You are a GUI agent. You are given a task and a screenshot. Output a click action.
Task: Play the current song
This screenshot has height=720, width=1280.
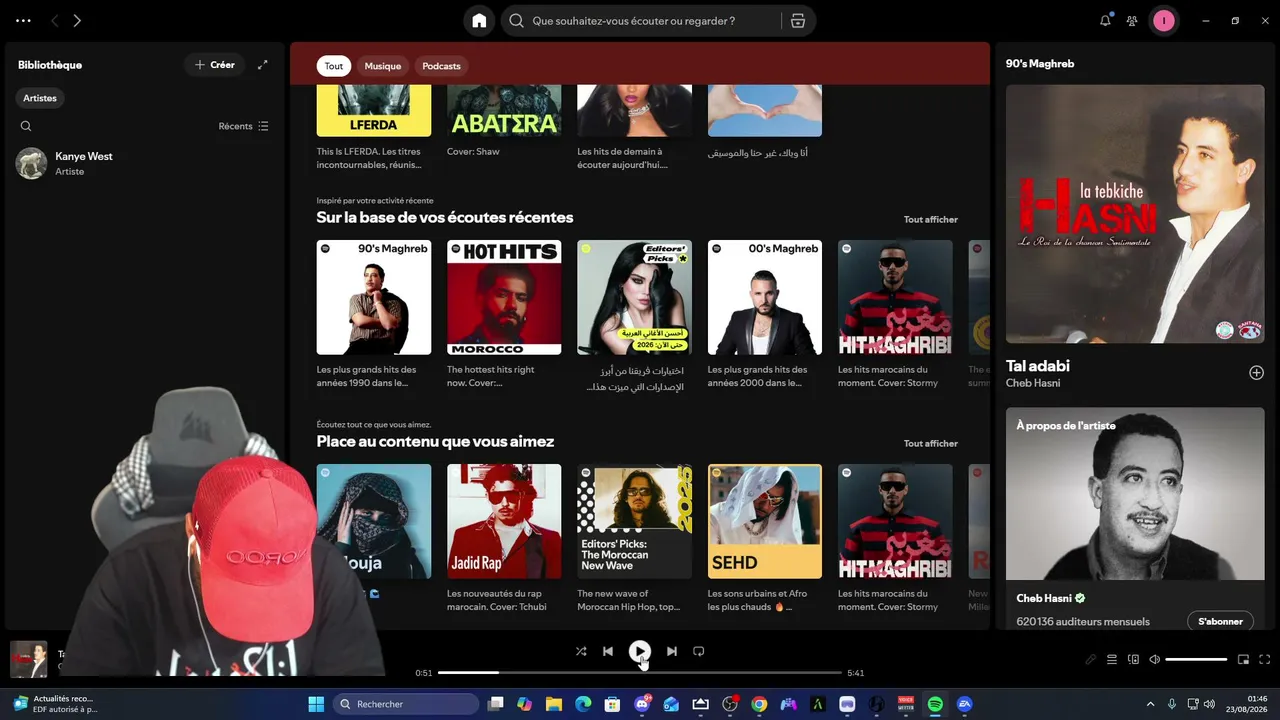tap(640, 651)
